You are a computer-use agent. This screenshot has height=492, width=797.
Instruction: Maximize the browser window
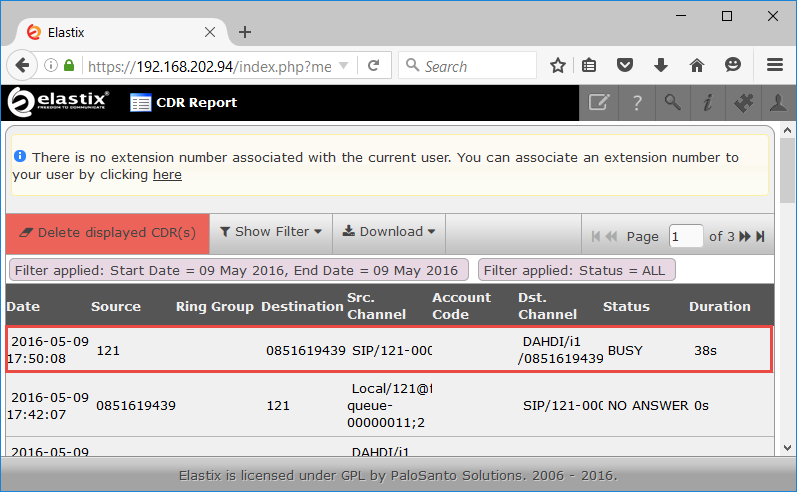click(727, 16)
